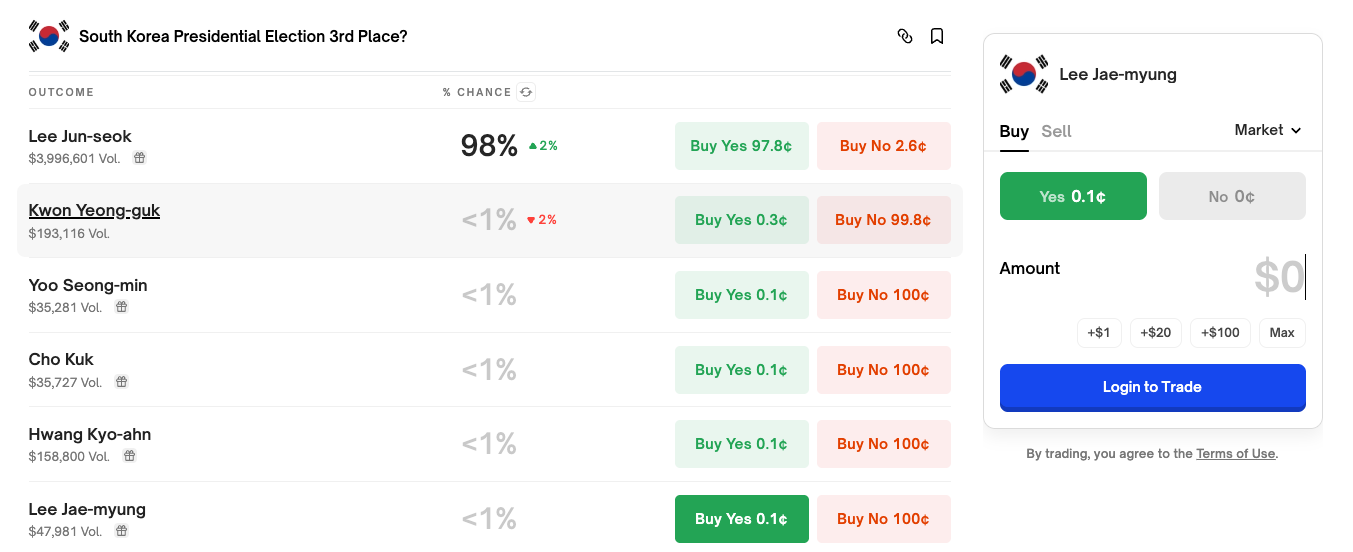Click the refresh icon beside % Chance
The height and width of the screenshot is (552, 1353).
pyautogui.click(x=526, y=92)
